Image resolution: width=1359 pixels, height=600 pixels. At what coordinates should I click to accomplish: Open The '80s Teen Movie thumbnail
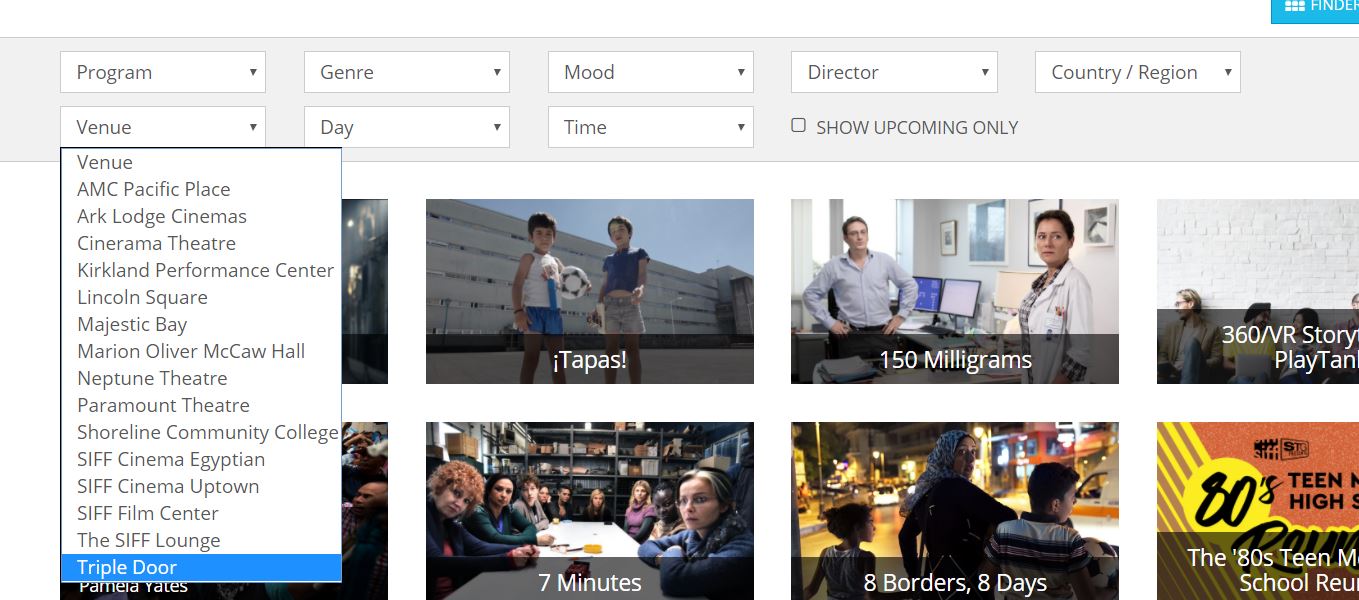(x=1258, y=511)
